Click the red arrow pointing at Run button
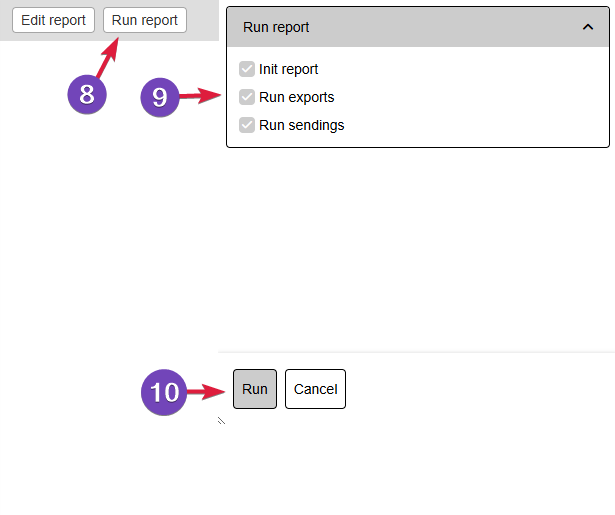615x515 pixels. (x=206, y=391)
